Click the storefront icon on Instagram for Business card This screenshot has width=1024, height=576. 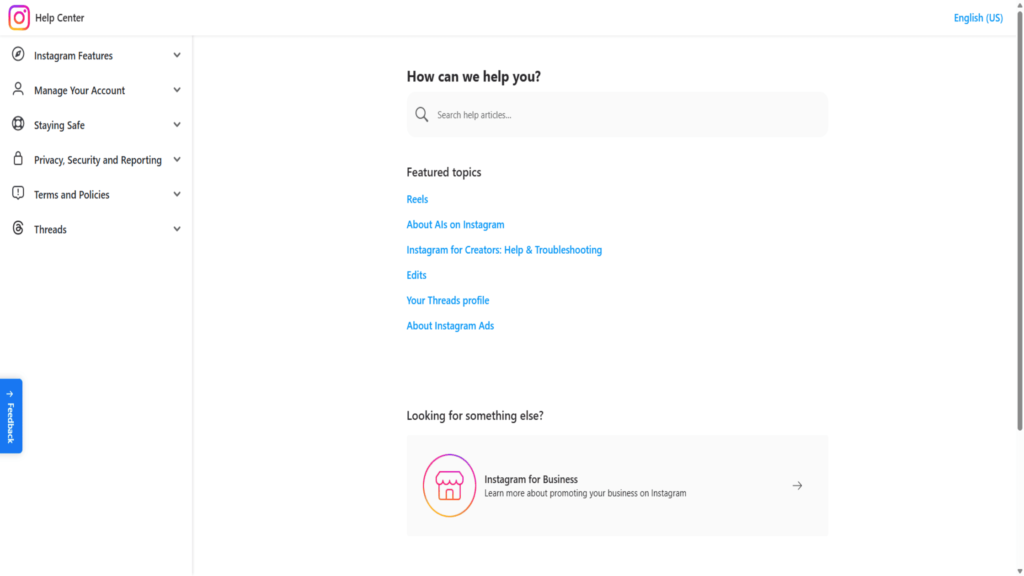pyautogui.click(x=449, y=485)
